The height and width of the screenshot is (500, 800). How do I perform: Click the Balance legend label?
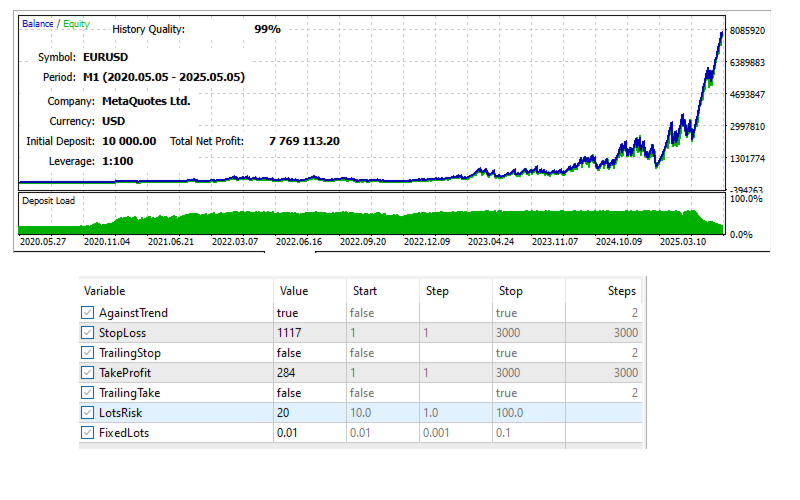click(x=38, y=23)
